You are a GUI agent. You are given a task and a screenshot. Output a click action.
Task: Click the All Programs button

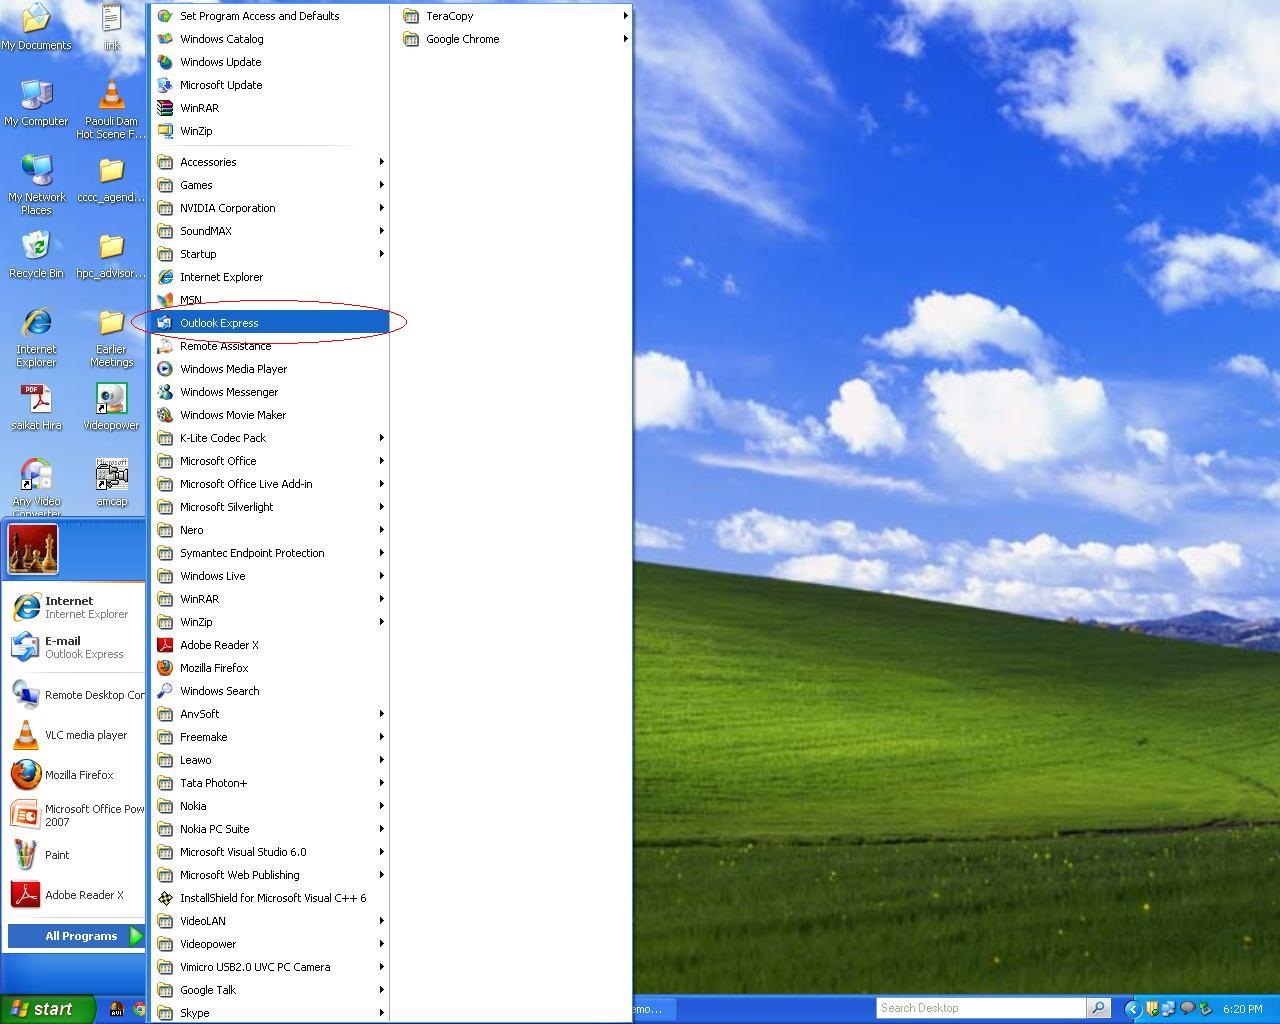click(77, 936)
